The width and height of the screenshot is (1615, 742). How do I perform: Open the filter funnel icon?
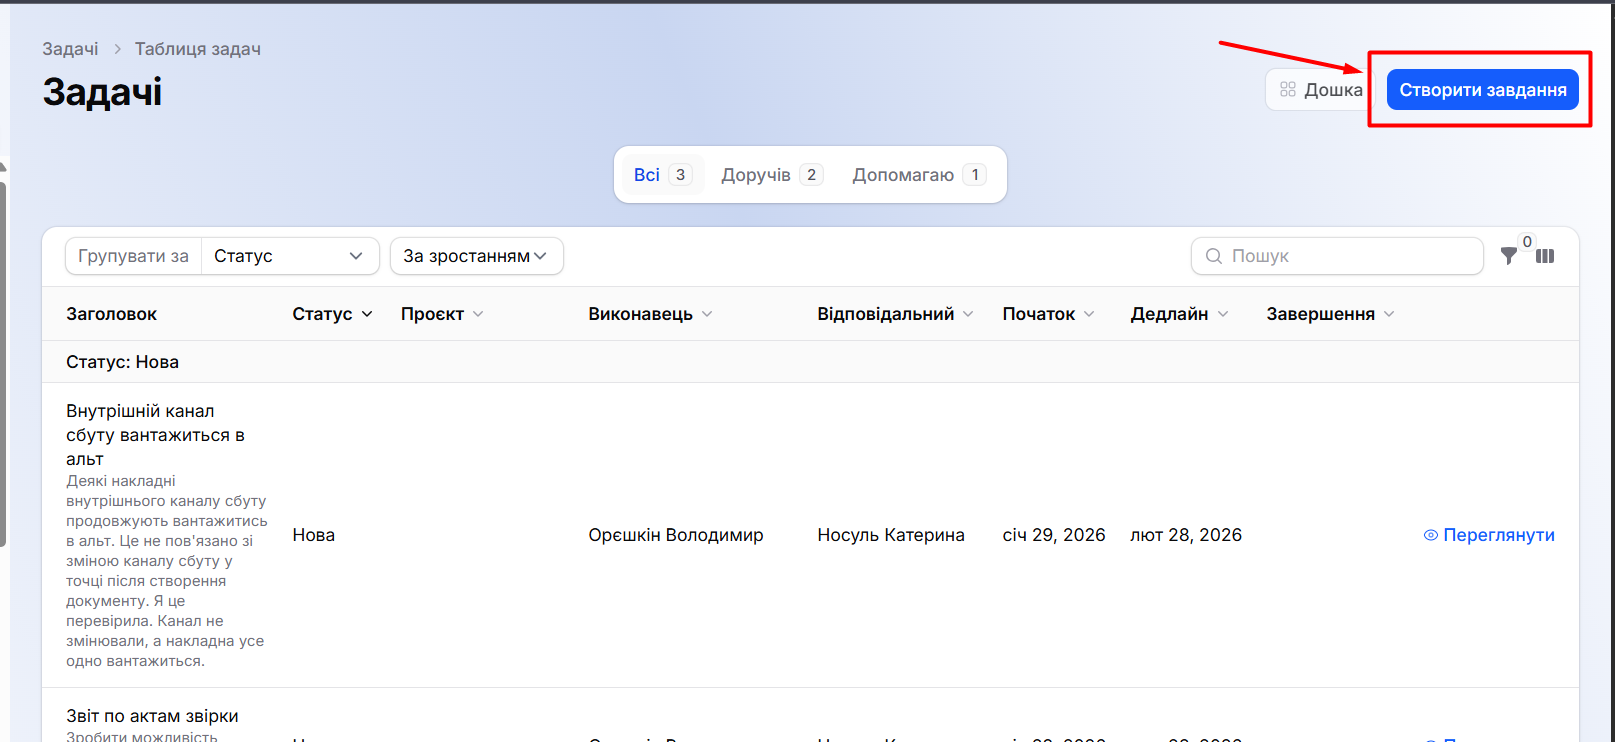(x=1509, y=256)
